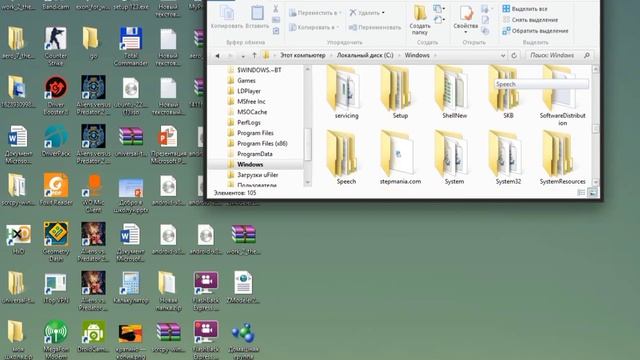640x360 pixels.
Task: Open the Foxit Reader desktop shortcut
Action: 56,189
